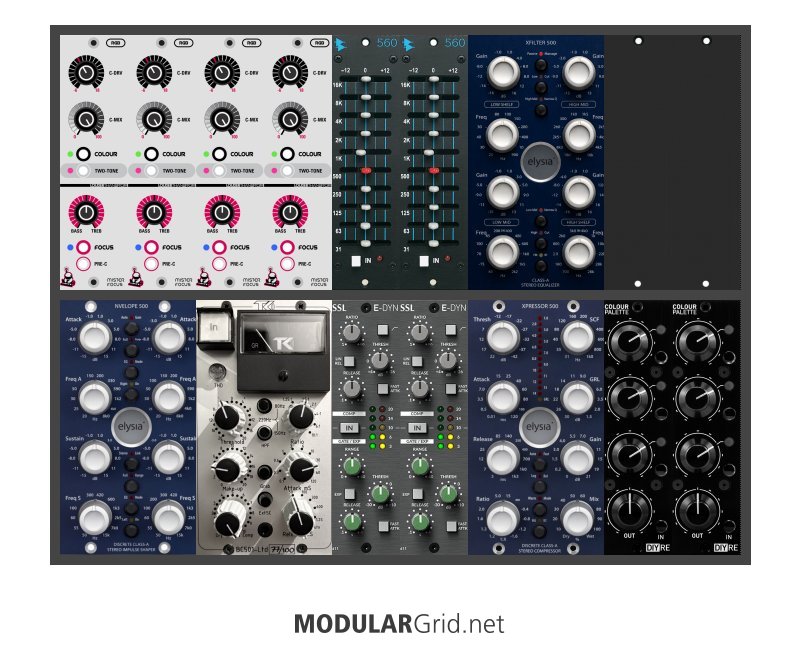Click the elysia badge on XPRESSOR 500

point(539,427)
